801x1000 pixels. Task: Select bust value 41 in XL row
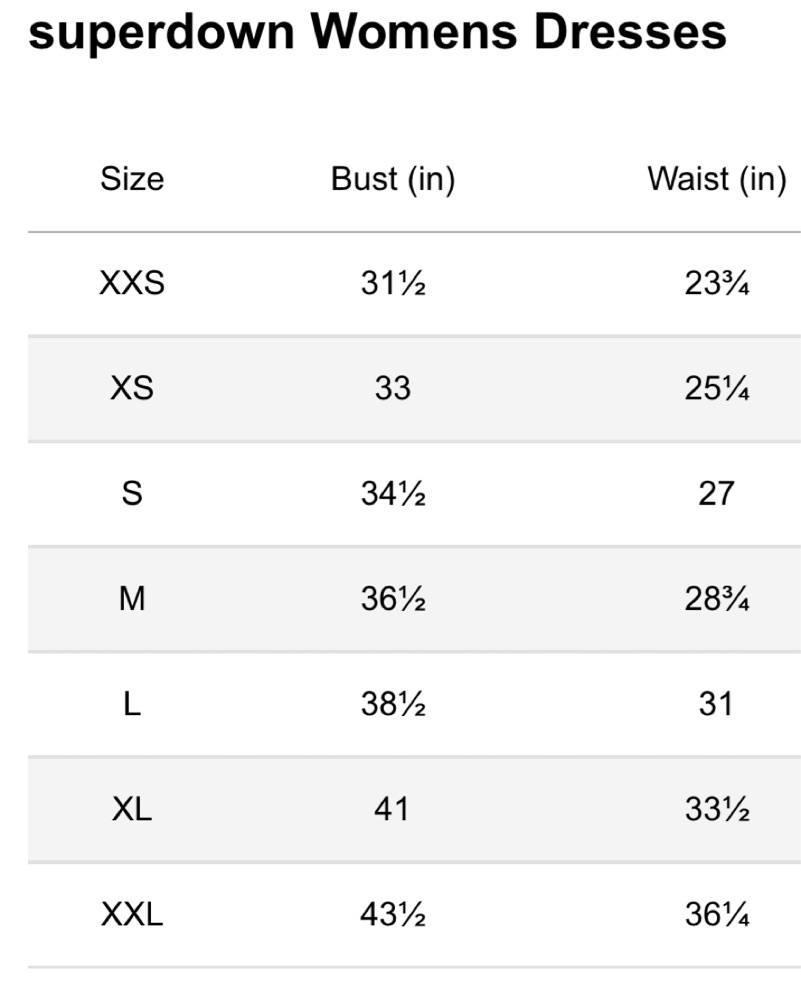coord(392,809)
